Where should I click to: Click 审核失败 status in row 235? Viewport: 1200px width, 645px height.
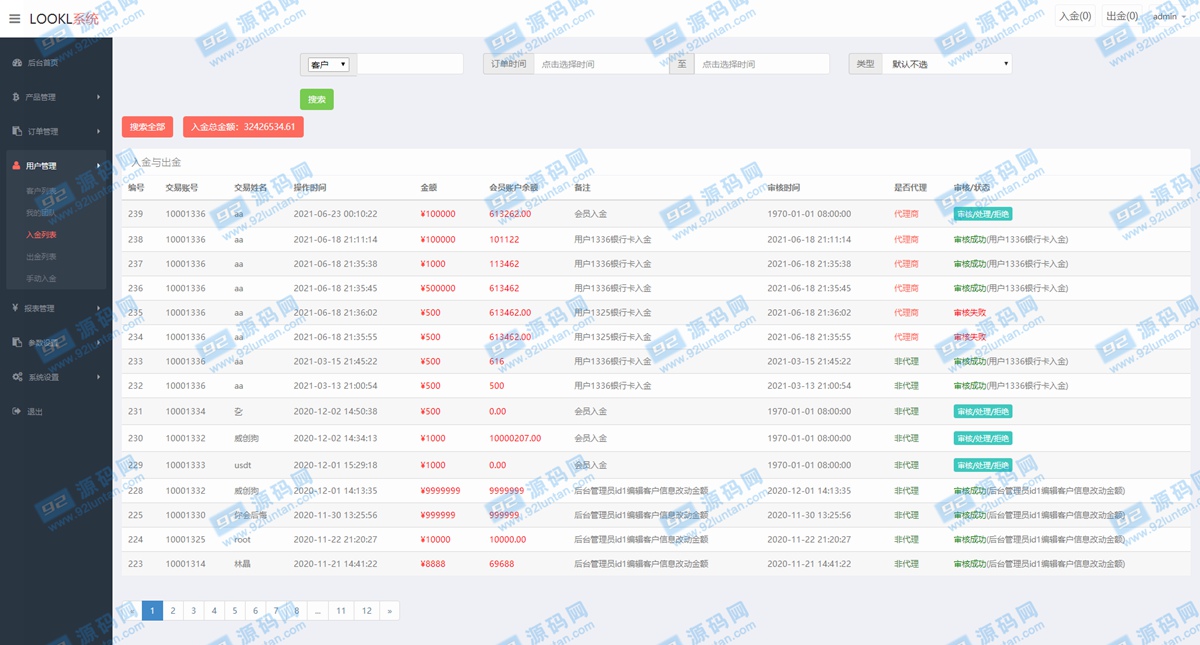(970, 313)
